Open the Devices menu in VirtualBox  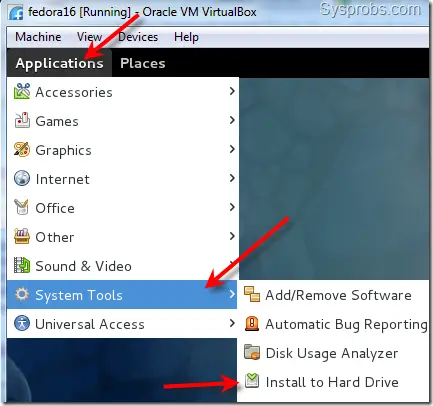[138, 37]
